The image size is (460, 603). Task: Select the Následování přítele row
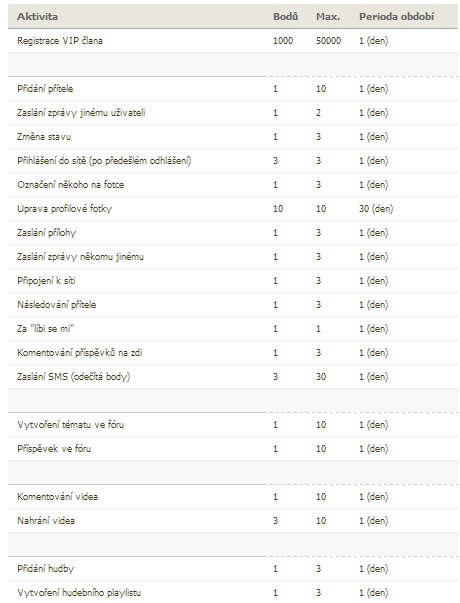[233, 305]
